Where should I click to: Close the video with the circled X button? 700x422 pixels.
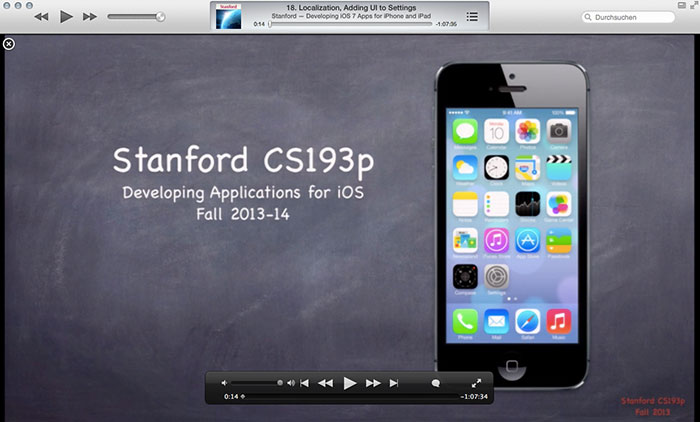pos(8,44)
